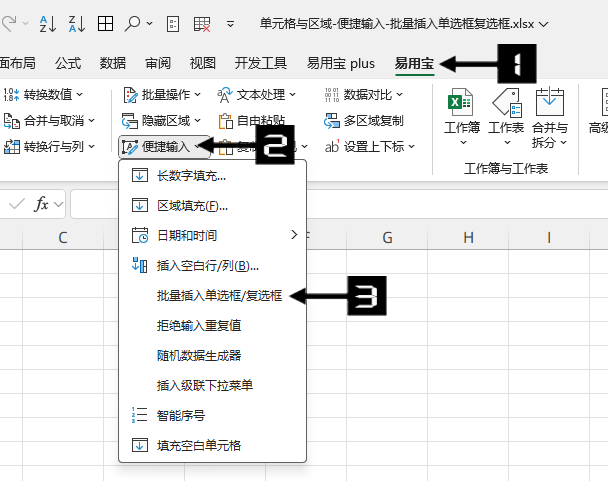Select column H header

468,237
